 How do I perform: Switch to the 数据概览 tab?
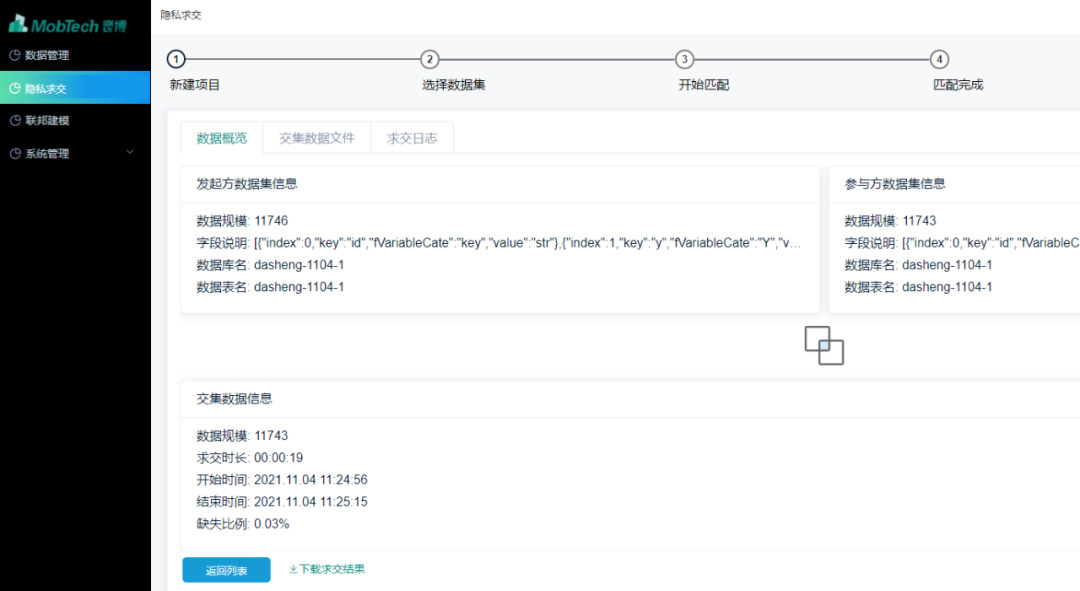coord(222,138)
